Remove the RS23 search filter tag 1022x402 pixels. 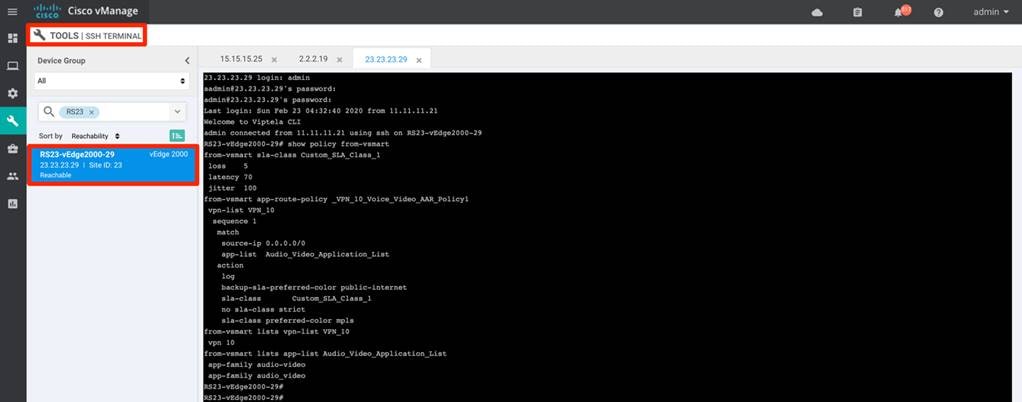coord(92,112)
